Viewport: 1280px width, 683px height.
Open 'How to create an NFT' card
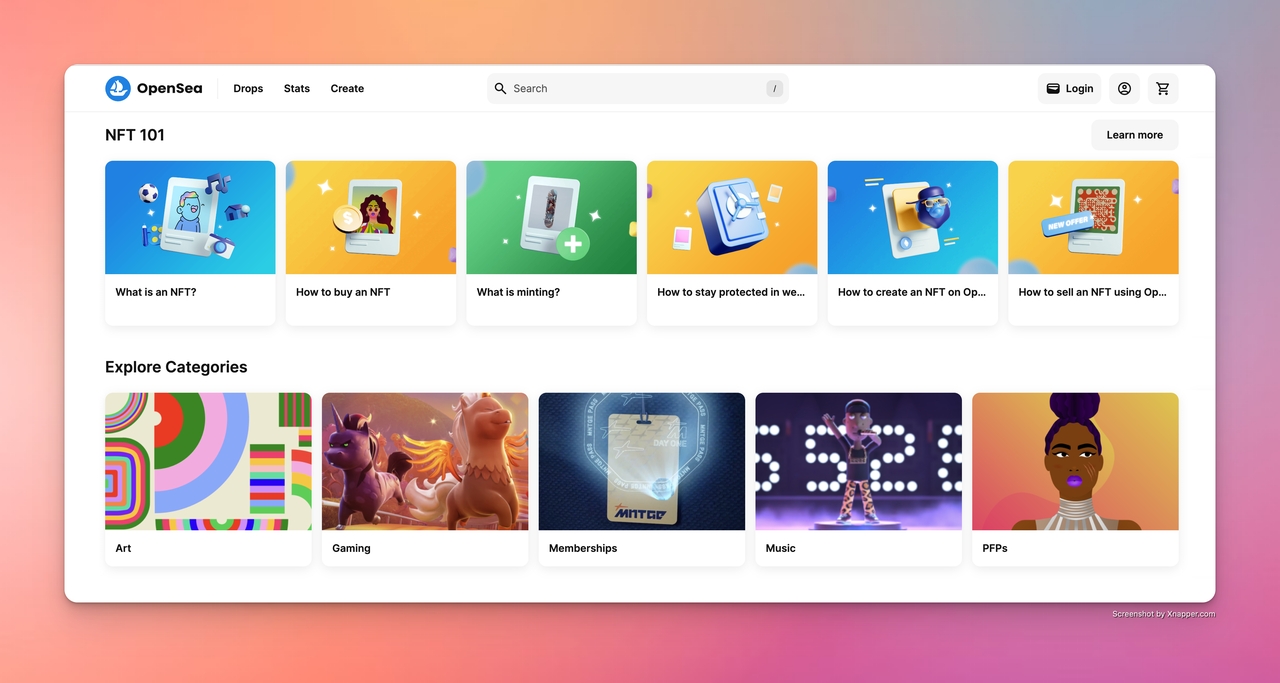tap(912, 242)
